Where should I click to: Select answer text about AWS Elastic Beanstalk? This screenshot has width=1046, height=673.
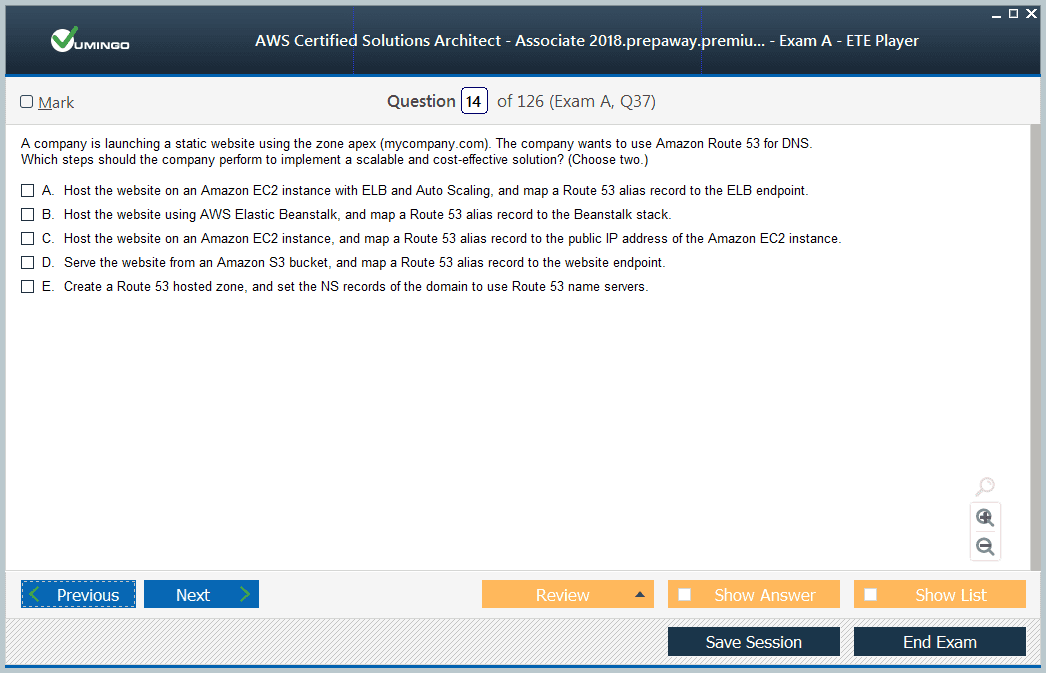[368, 215]
